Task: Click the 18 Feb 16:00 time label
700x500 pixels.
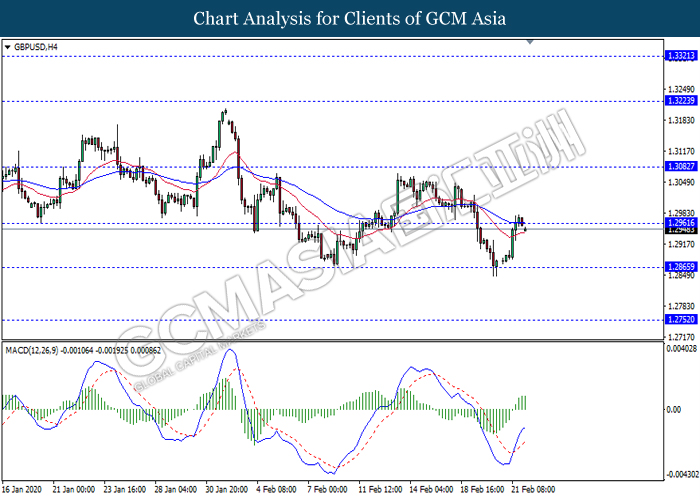Action: 482,490
